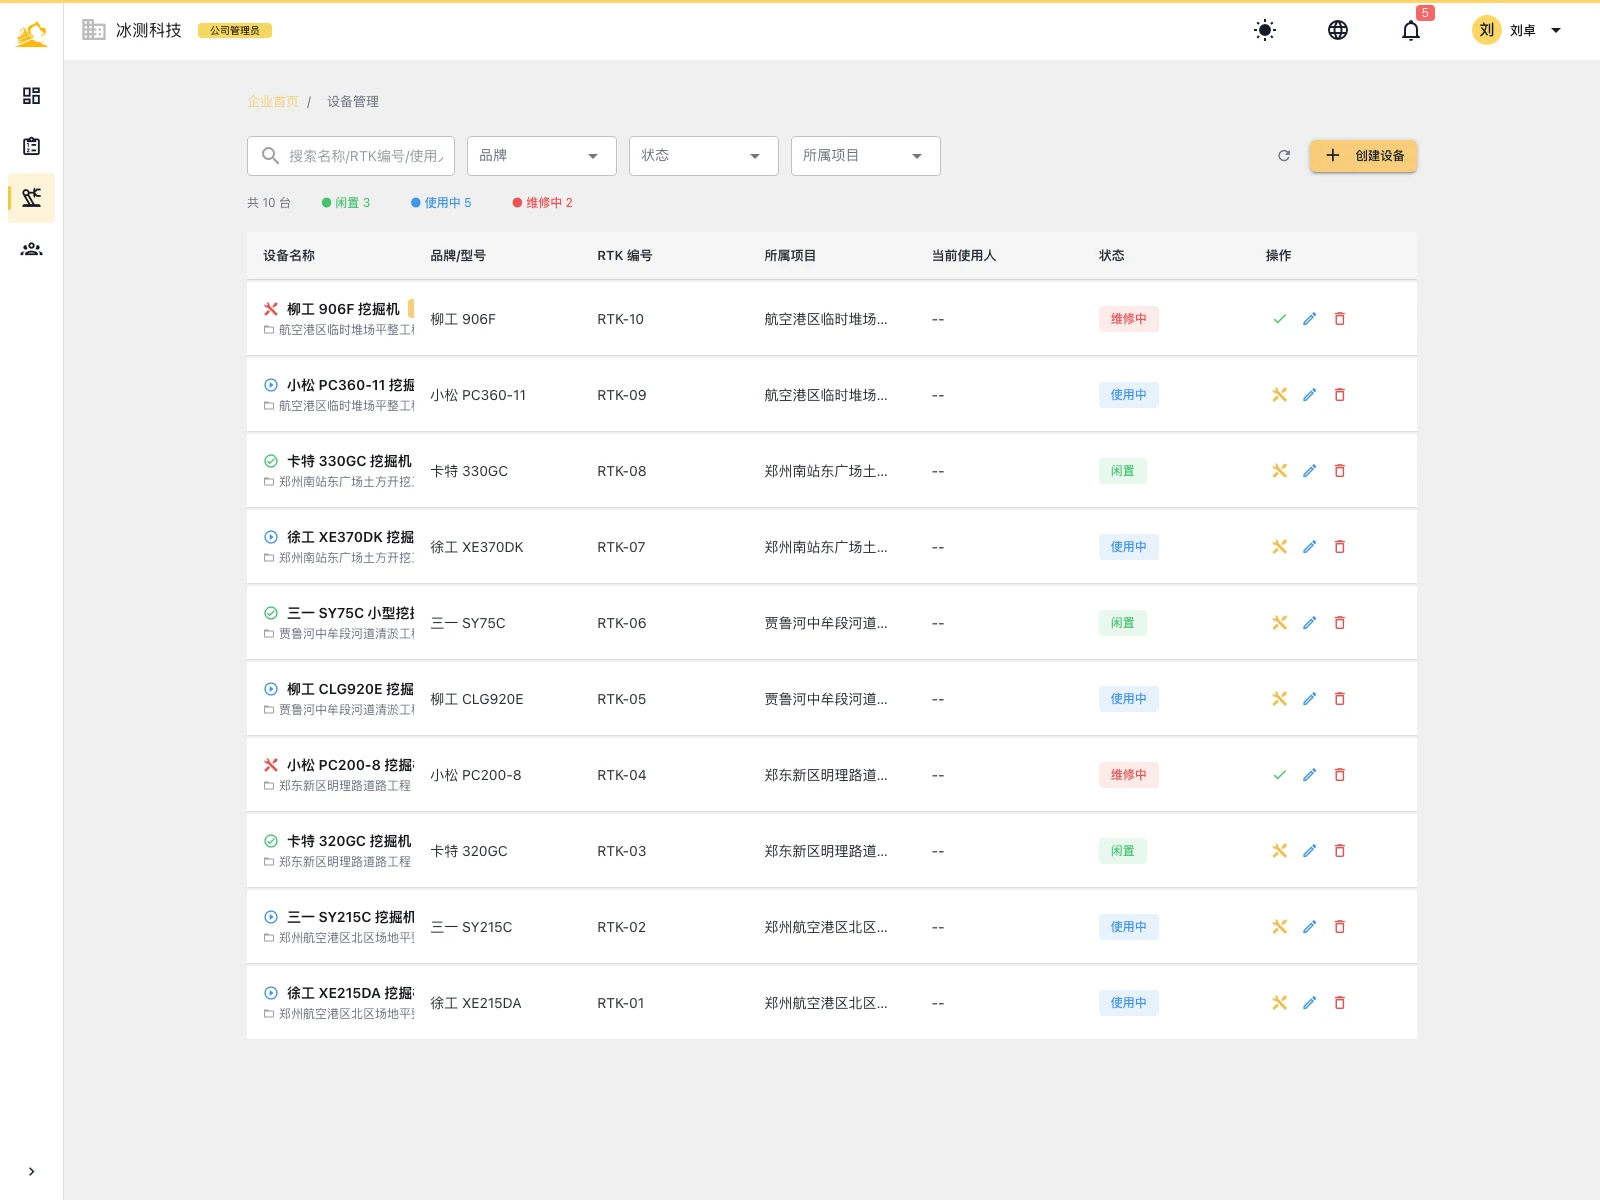Screen dimensions: 1600x1200
Task: Focus the 搜索名称/RTK编号 search field
Action: [x=351, y=156]
